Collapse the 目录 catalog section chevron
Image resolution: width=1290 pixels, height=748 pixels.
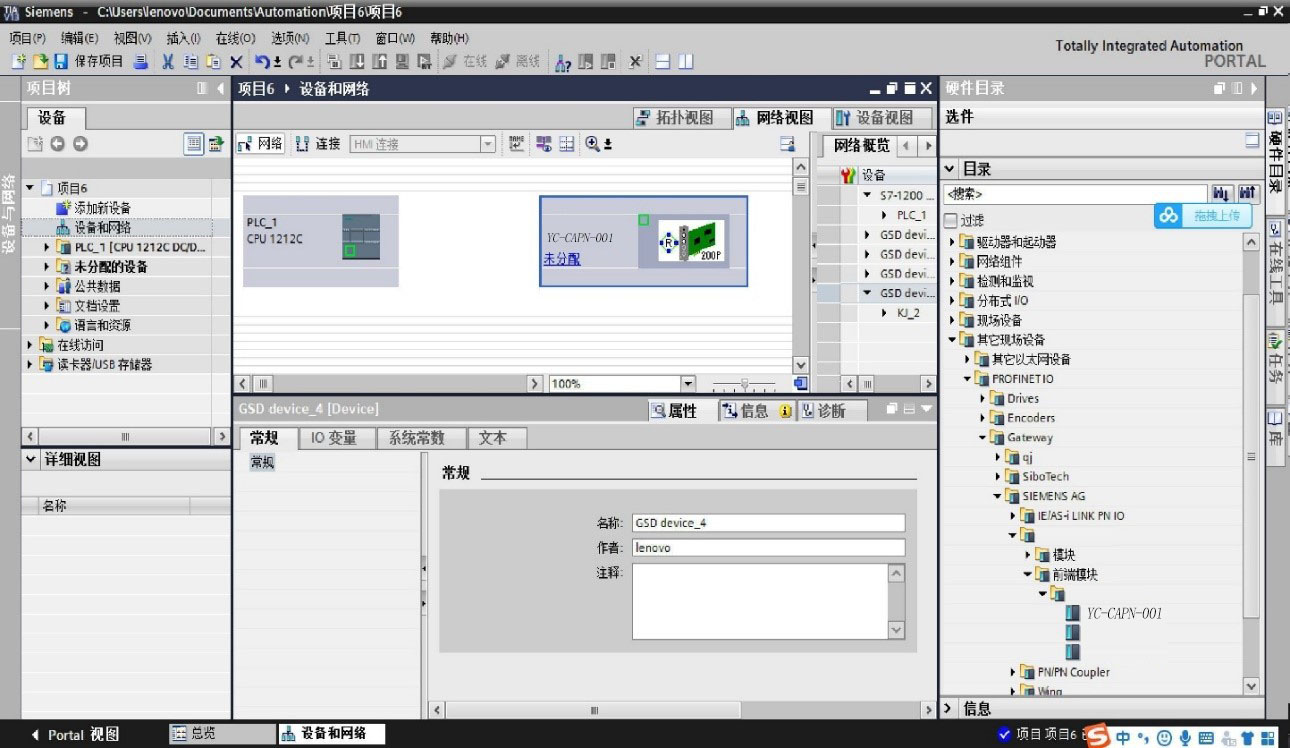tap(949, 169)
